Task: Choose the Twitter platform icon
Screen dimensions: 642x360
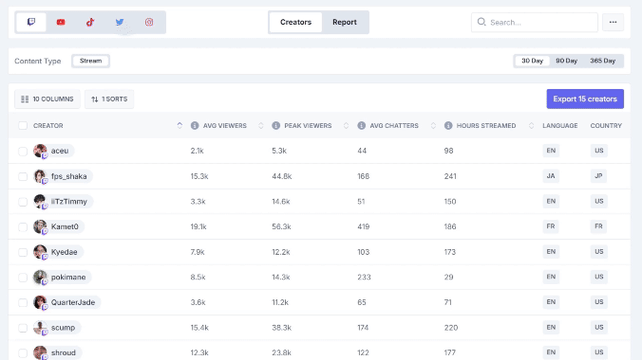Action: click(120, 22)
